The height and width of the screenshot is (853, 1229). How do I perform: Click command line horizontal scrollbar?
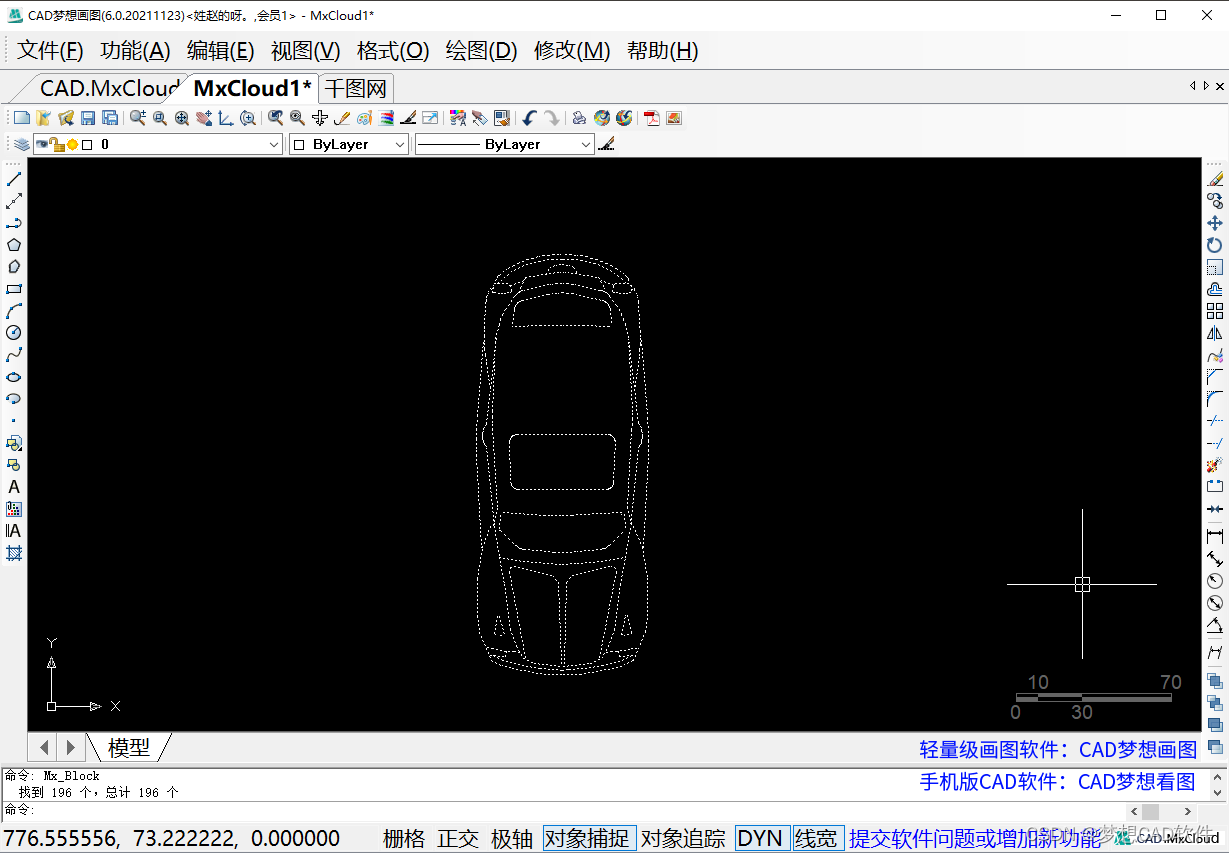(1161, 811)
